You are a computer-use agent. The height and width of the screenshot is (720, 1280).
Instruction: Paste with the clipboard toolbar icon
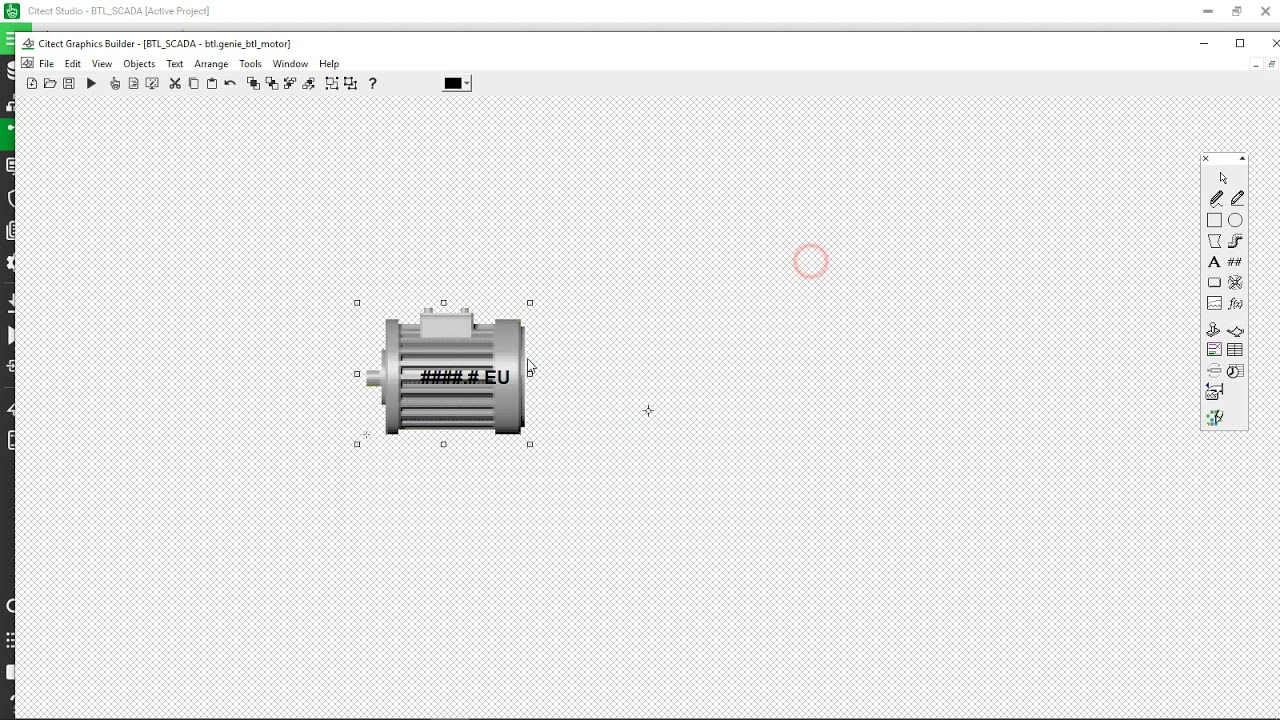pyautogui.click(x=212, y=84)
